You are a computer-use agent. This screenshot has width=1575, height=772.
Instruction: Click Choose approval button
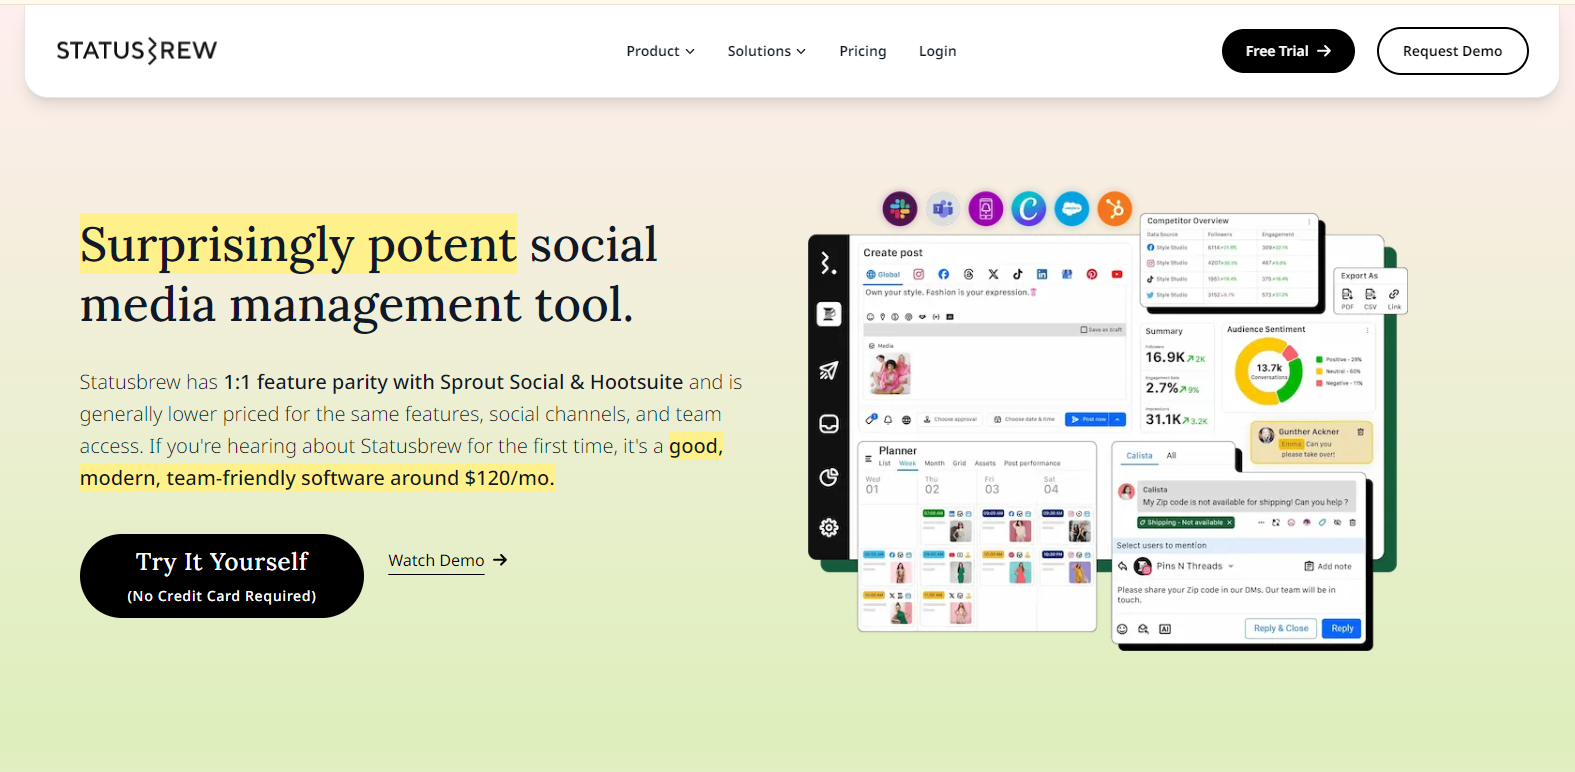click(x=950, y=420)
